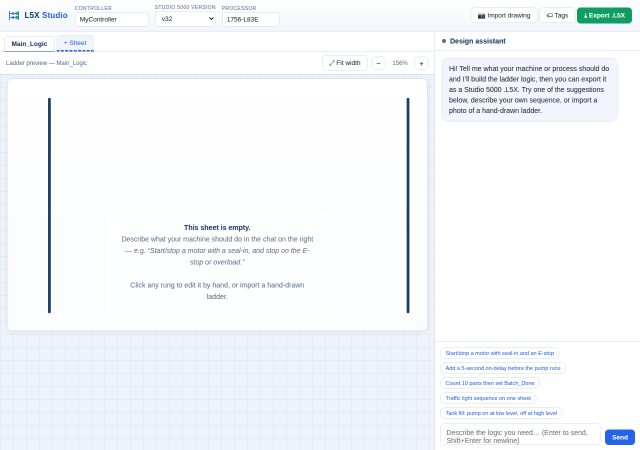Click the Send button
Viewport: 640px width, 450px height.
point(620,437)
